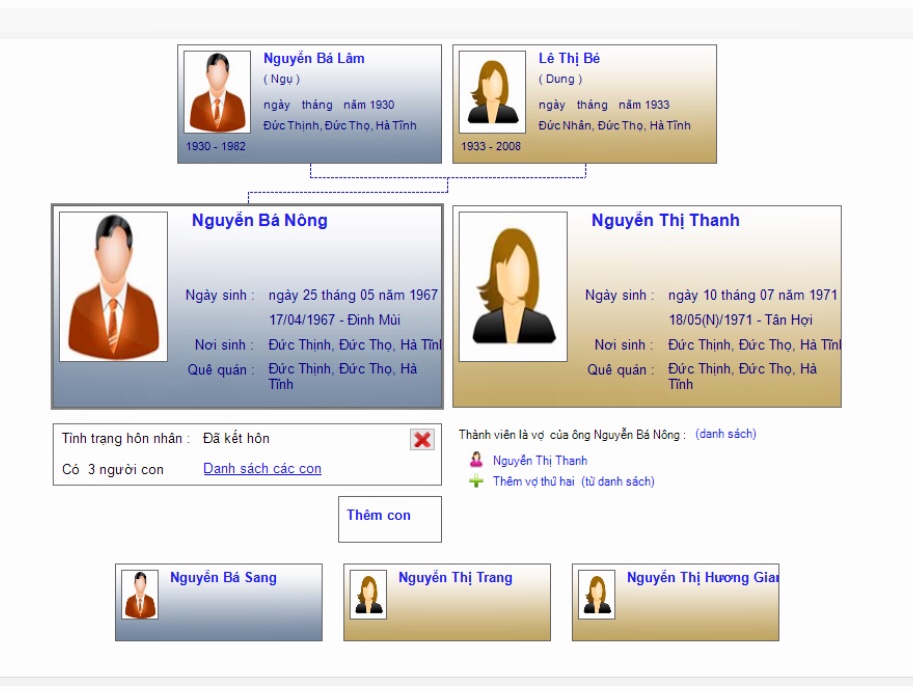Select the Nguyễn Thị Thanh name heading
The width and height of the screenshot is (913, 691).
(x=666, y=220)
